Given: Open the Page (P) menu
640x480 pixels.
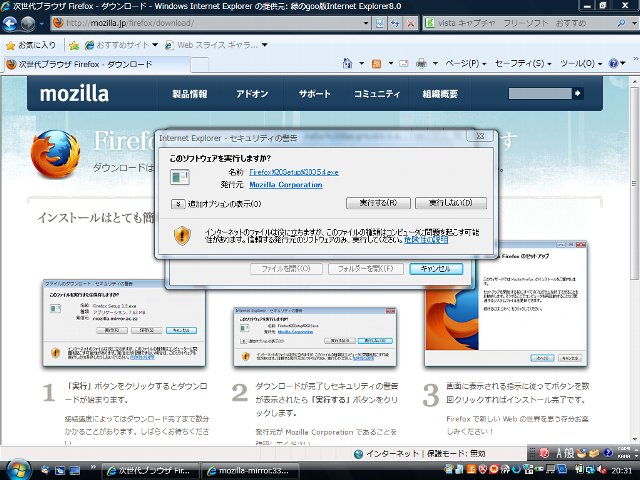Looking at the screenshot, I should pos(465,64).
